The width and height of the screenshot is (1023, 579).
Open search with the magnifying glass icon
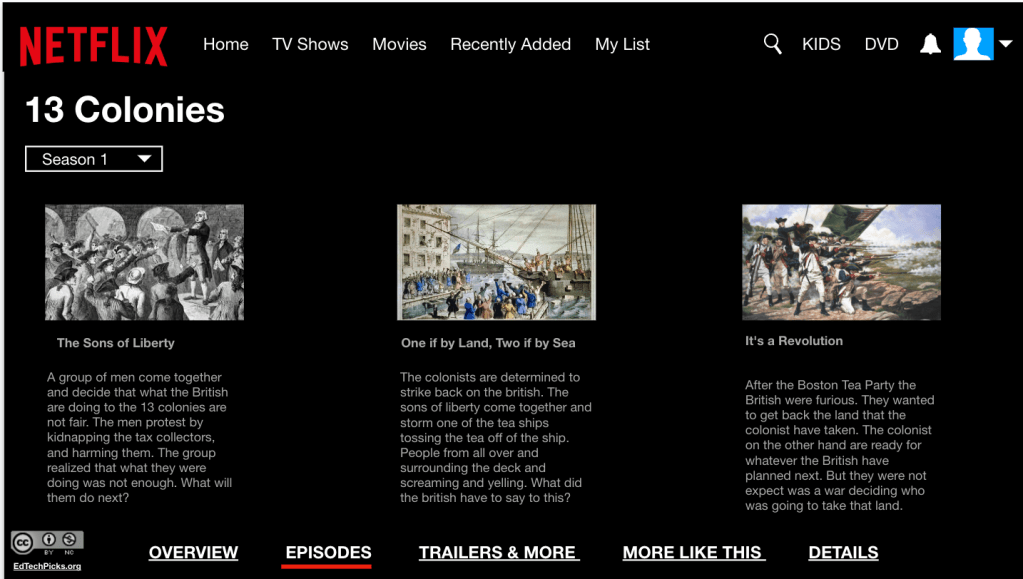point(772,44)
